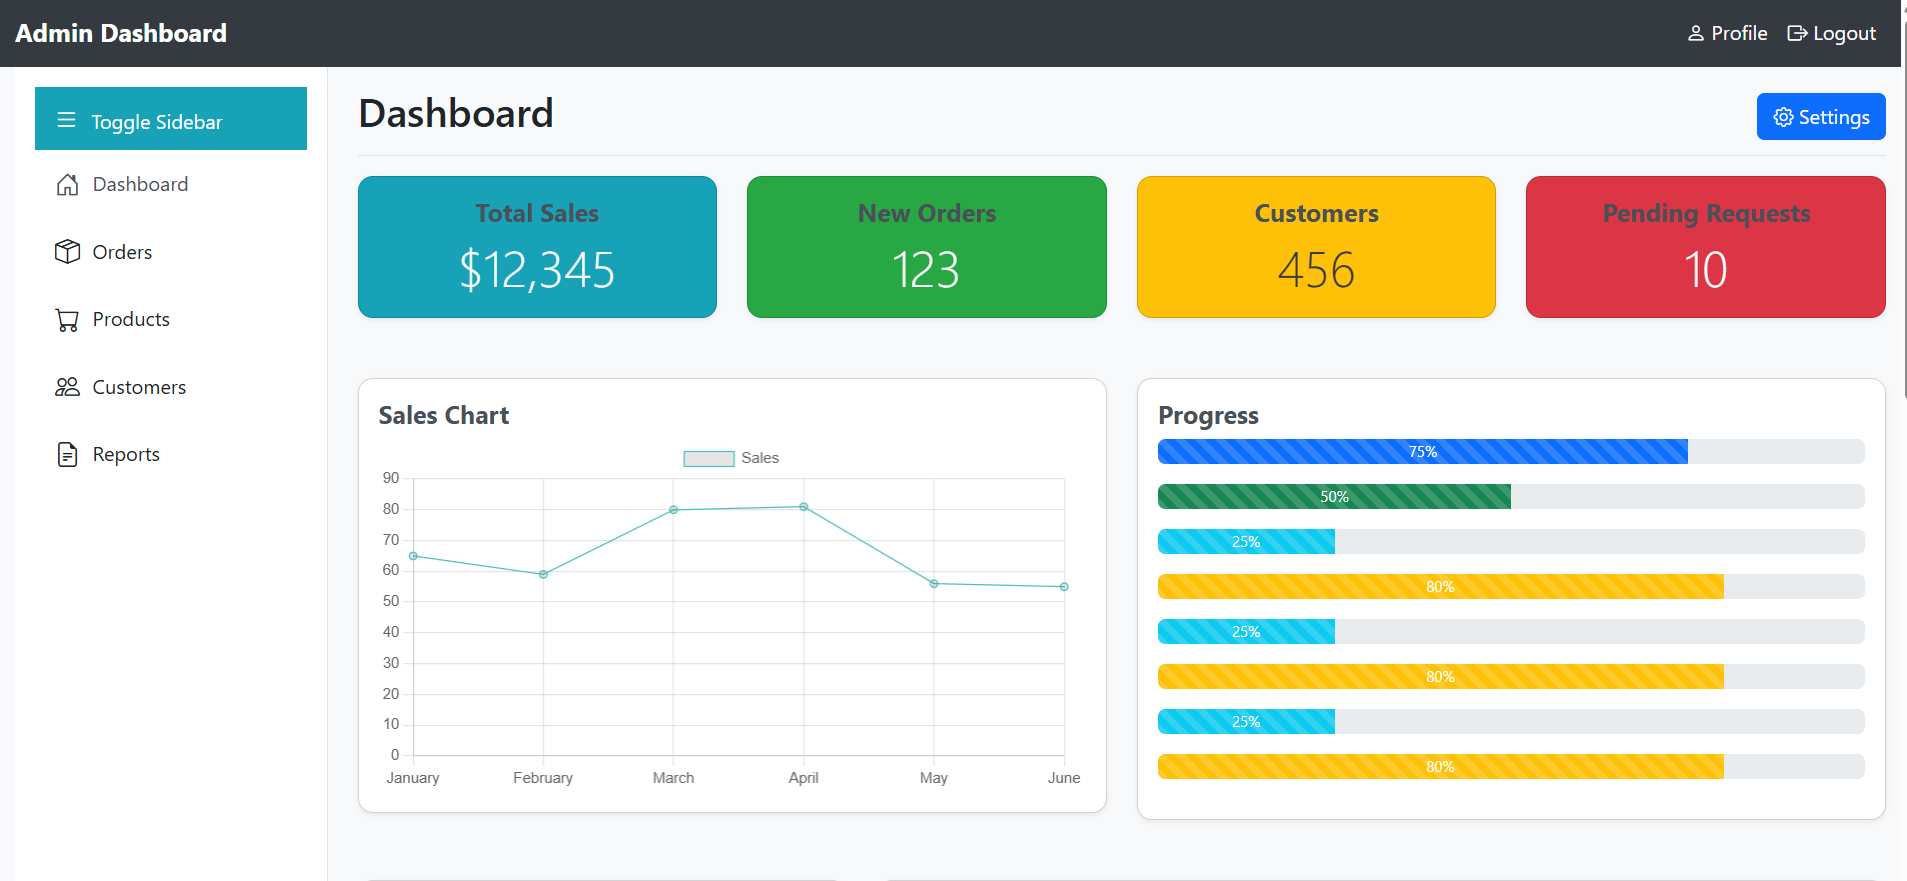Click the June data point on chart
The height and width of the screenshot is (881, 1907).
(1064, 587)
